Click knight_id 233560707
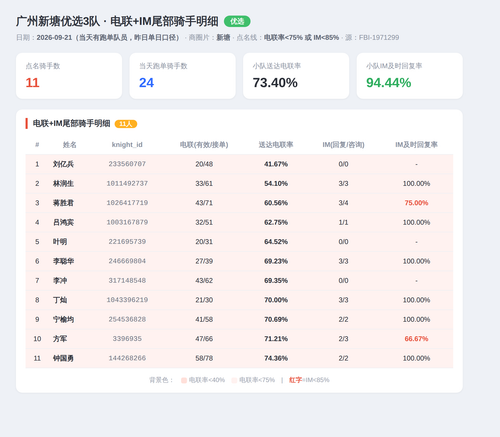 pyautogui.click(x=127, y=164)
